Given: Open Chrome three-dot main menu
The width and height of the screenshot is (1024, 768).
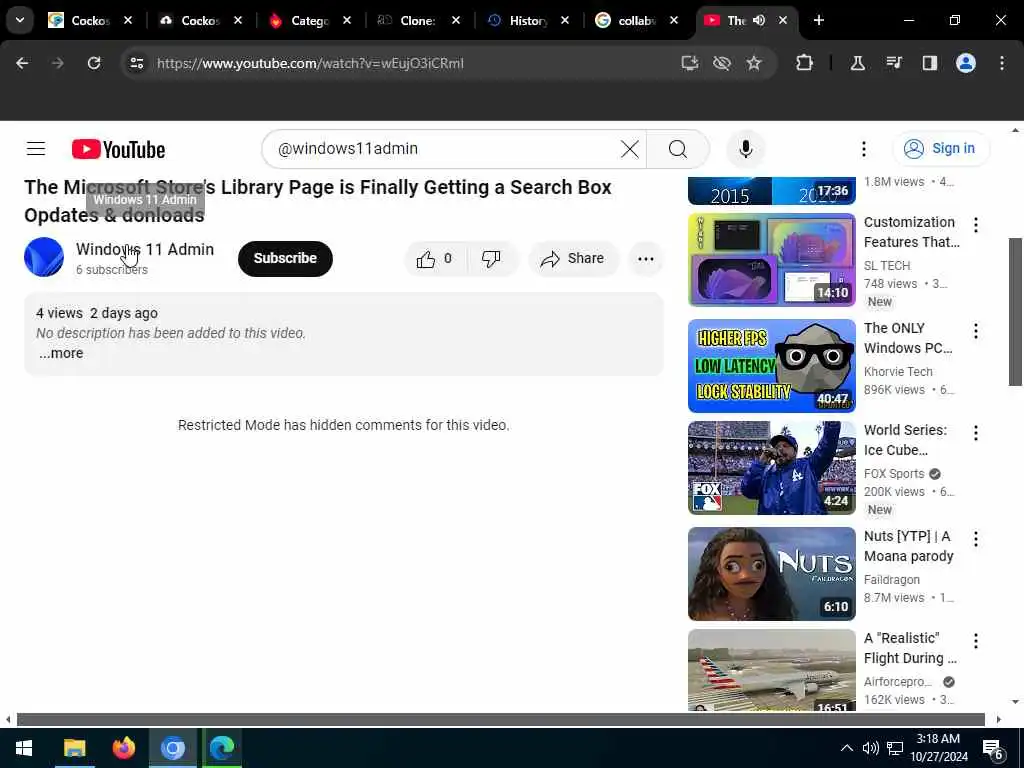Looking at the screenshot, I should pos(1002,63).
